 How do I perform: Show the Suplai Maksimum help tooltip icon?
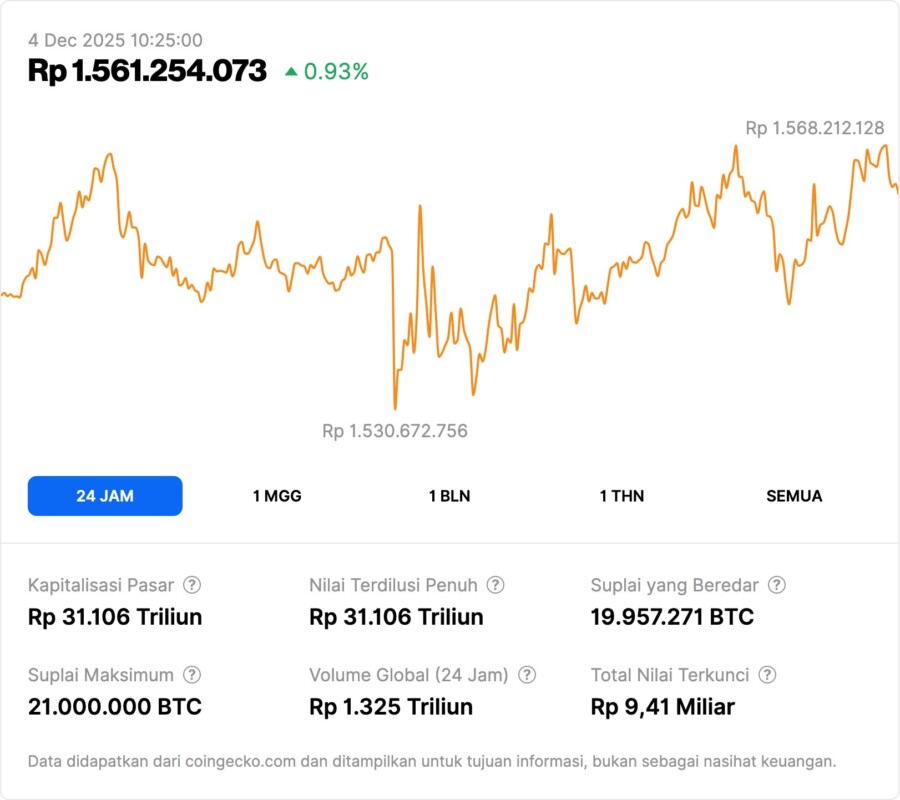[192, 675]
